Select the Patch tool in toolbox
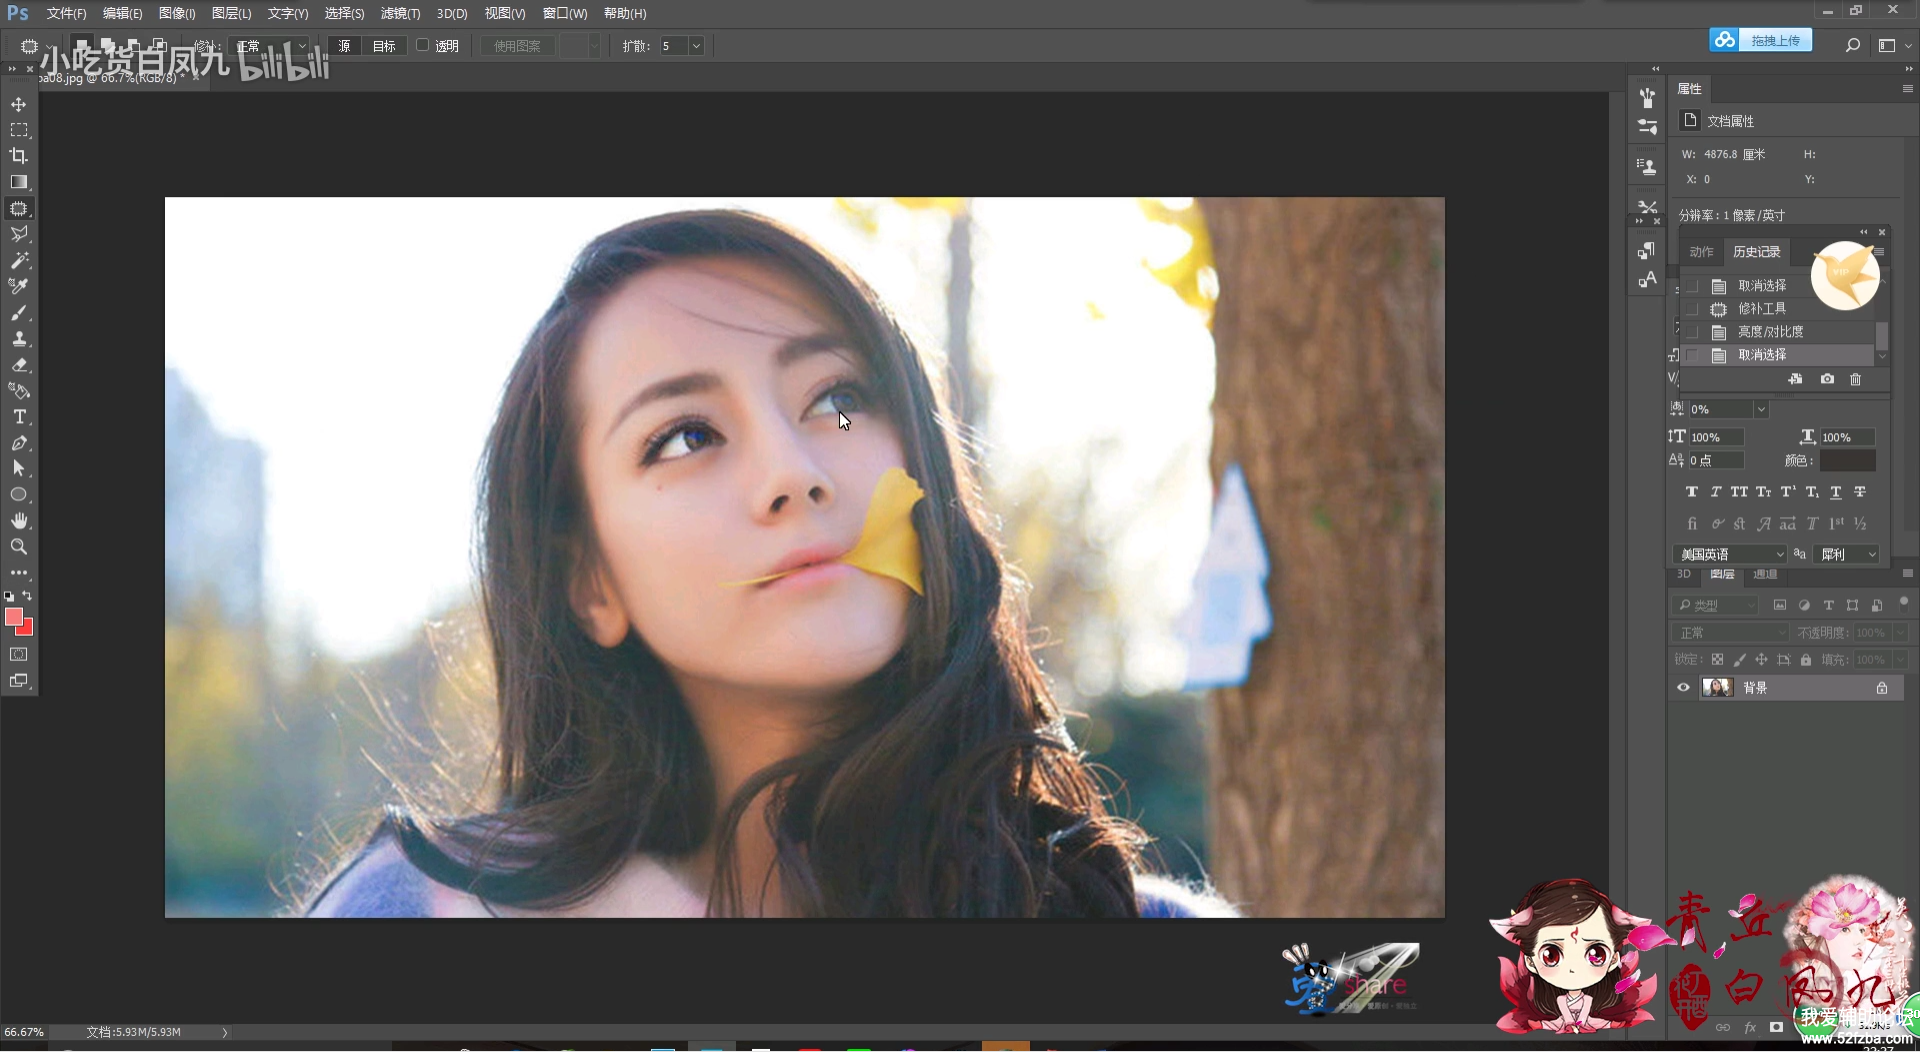 (19, 208)
